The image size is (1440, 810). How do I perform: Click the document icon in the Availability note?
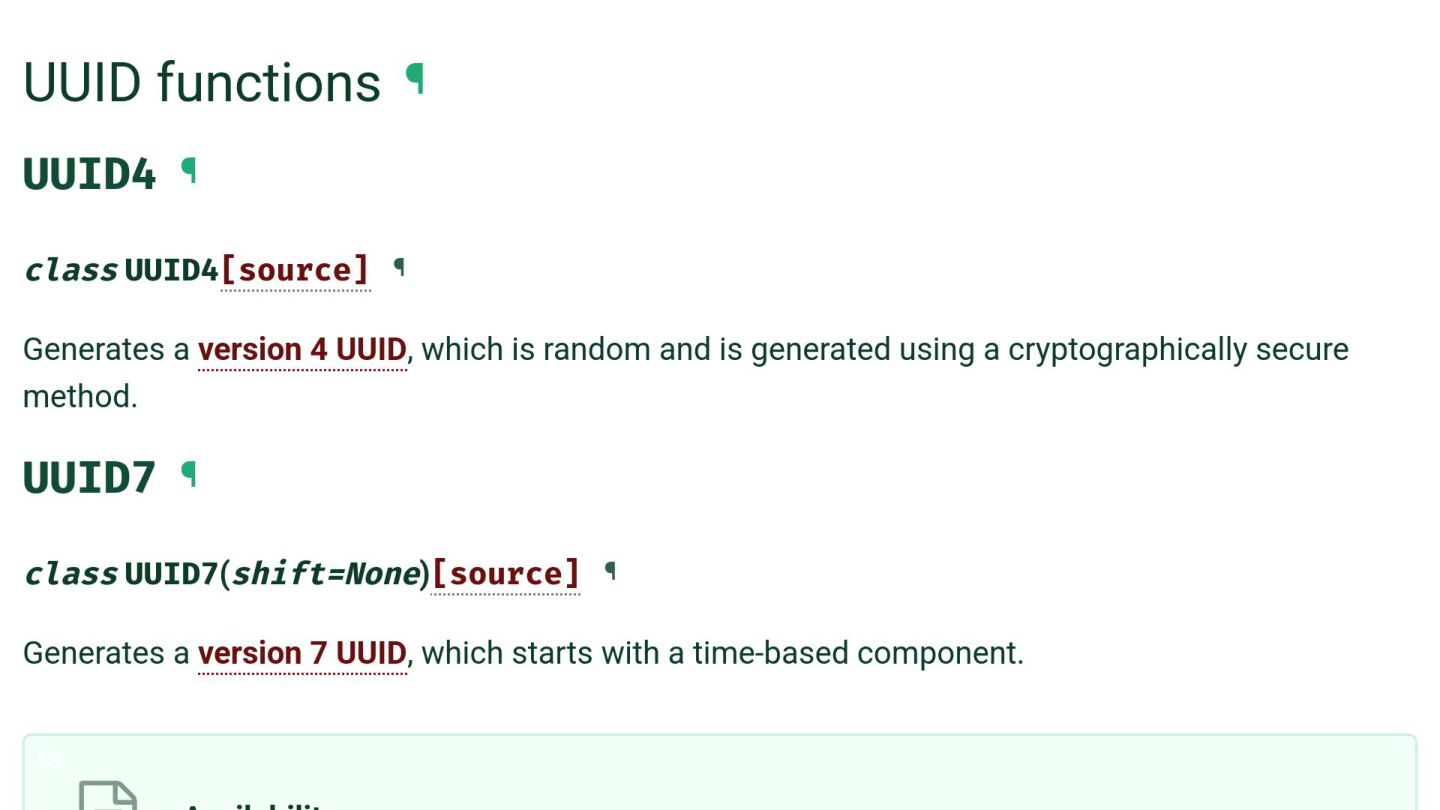(x=108, y=797)
